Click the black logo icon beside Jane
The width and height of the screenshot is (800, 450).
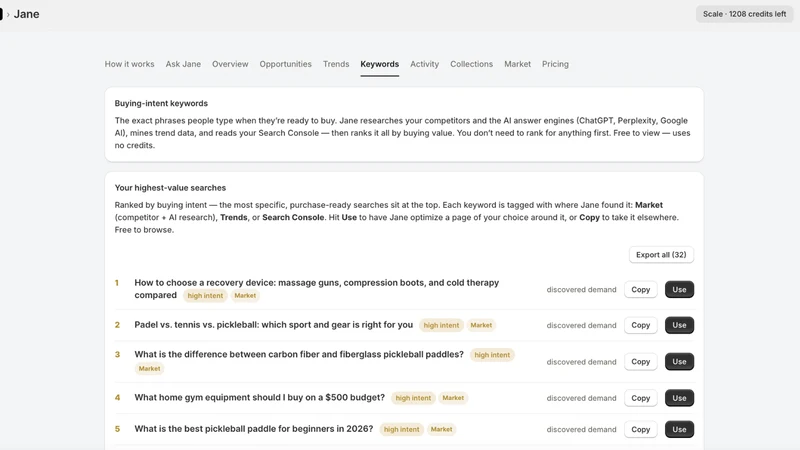pyautogui.click(x=1, y=14)
